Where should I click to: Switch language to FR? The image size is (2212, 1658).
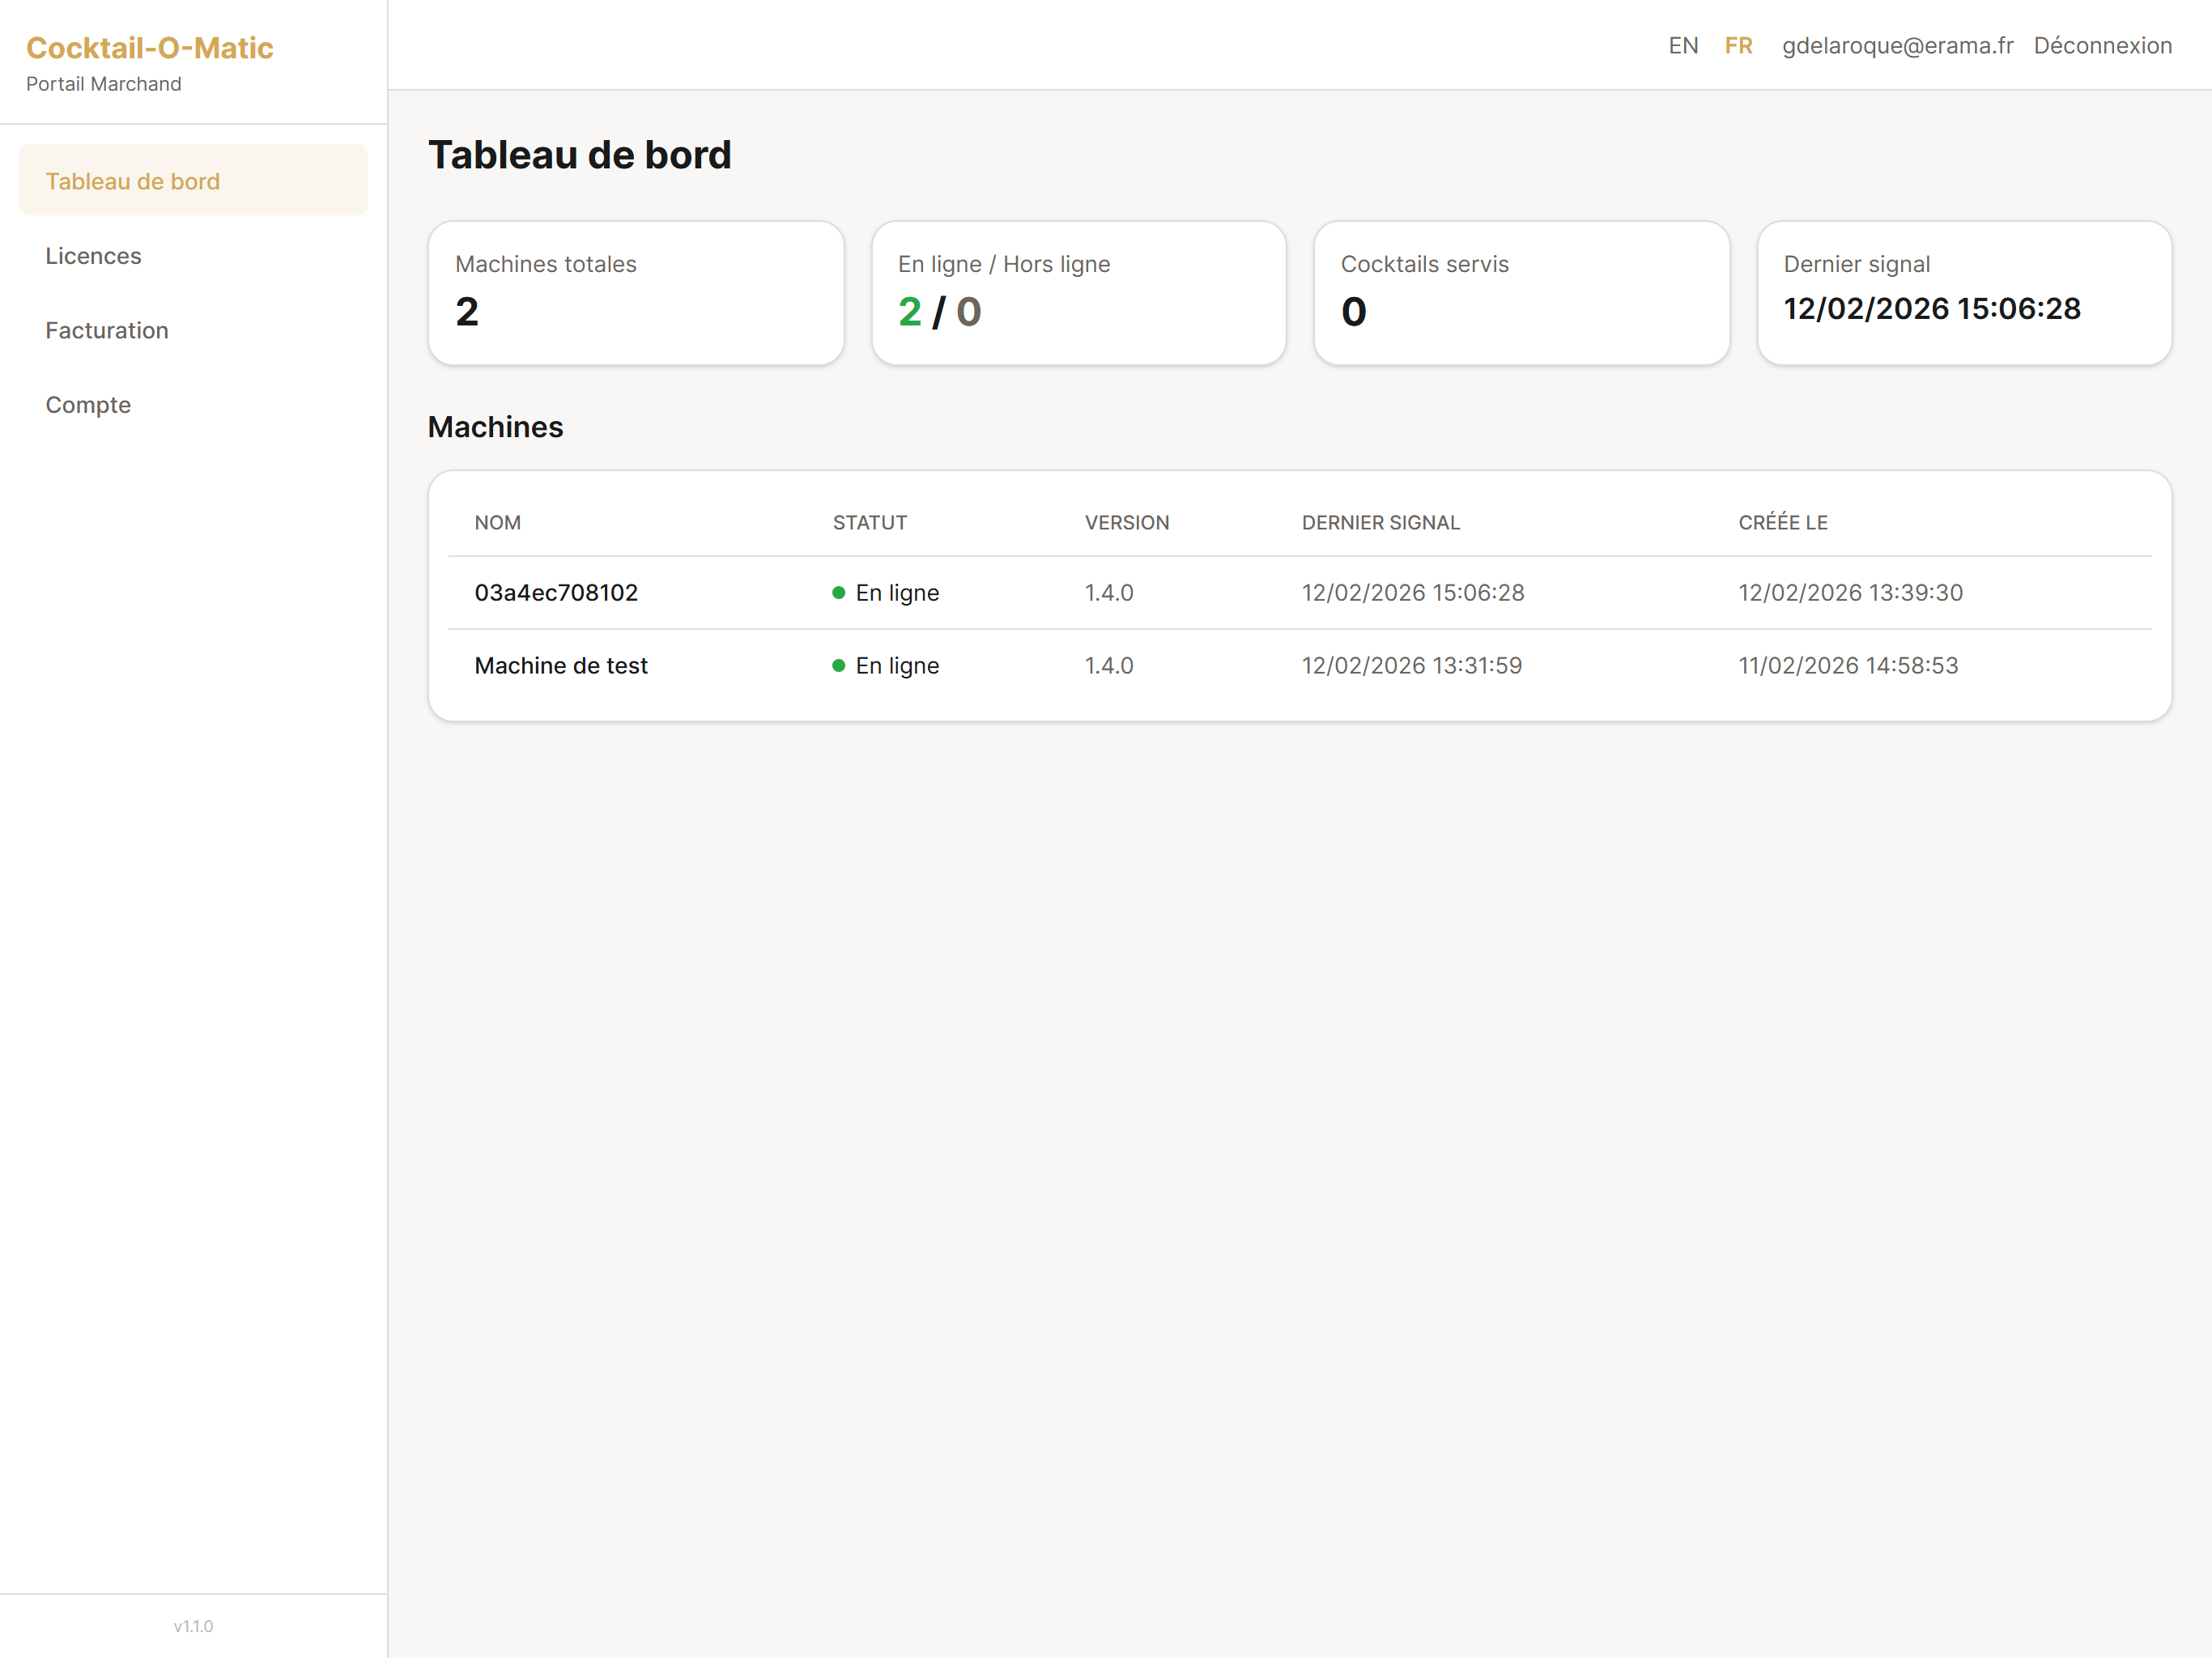[x=1738, y=46]
